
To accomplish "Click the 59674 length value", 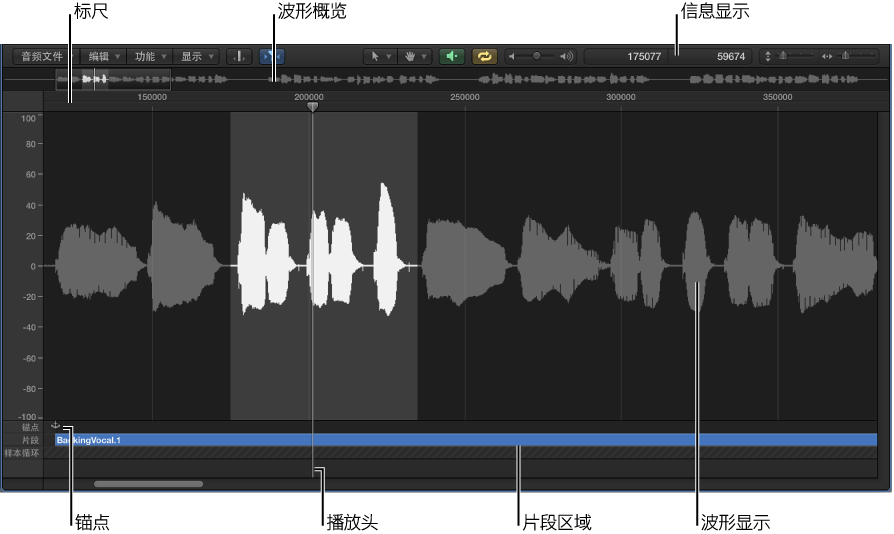I will pyautogui.click(x=730, y=56).
